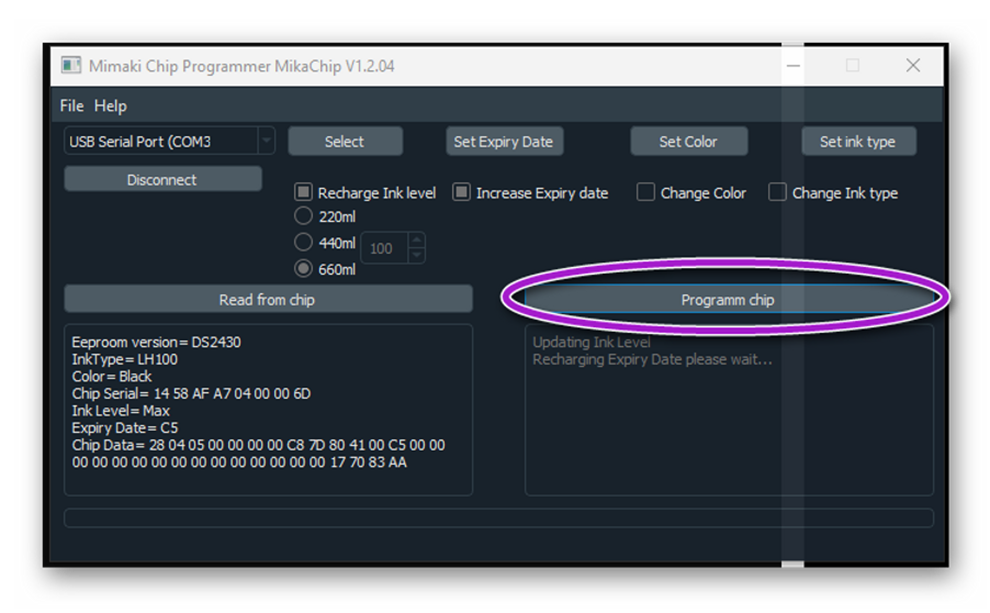Viewport: 990px width, 613px height.
Task: Minimize the MikaChip window
Action: click(x=793, y=65)
